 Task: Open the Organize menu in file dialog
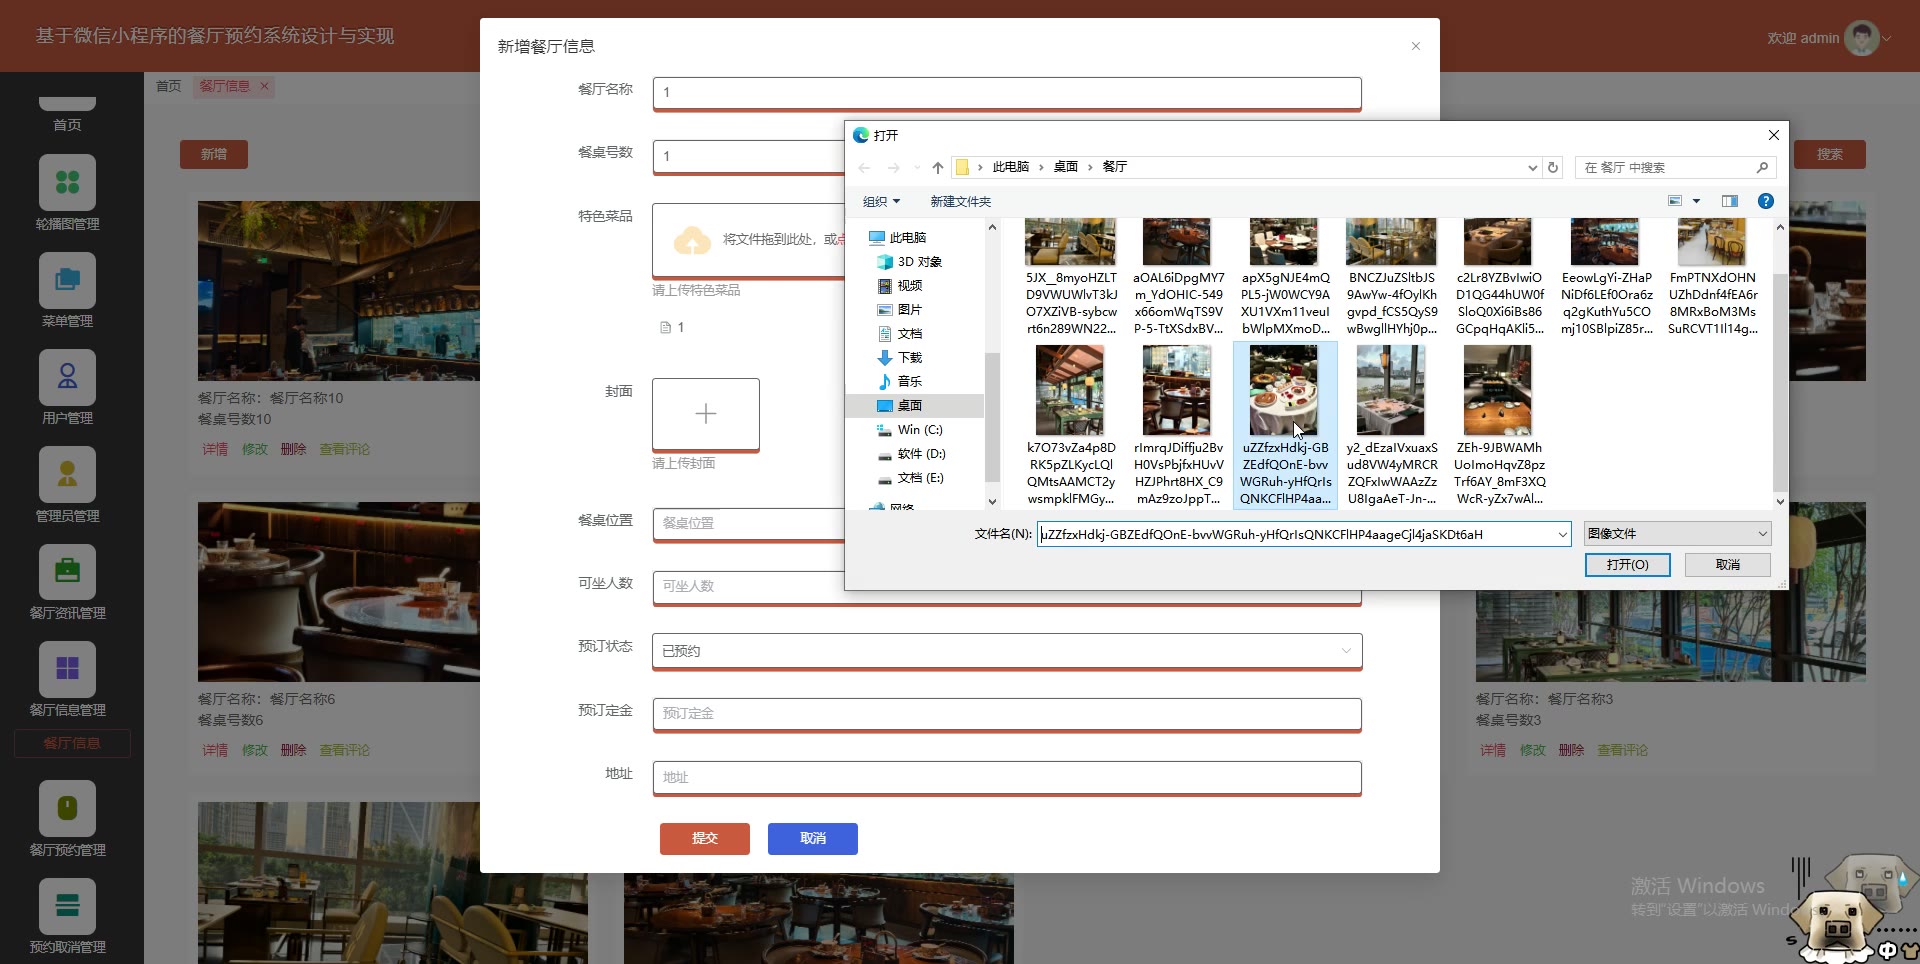pyautogui.click(x=881, y=201)
